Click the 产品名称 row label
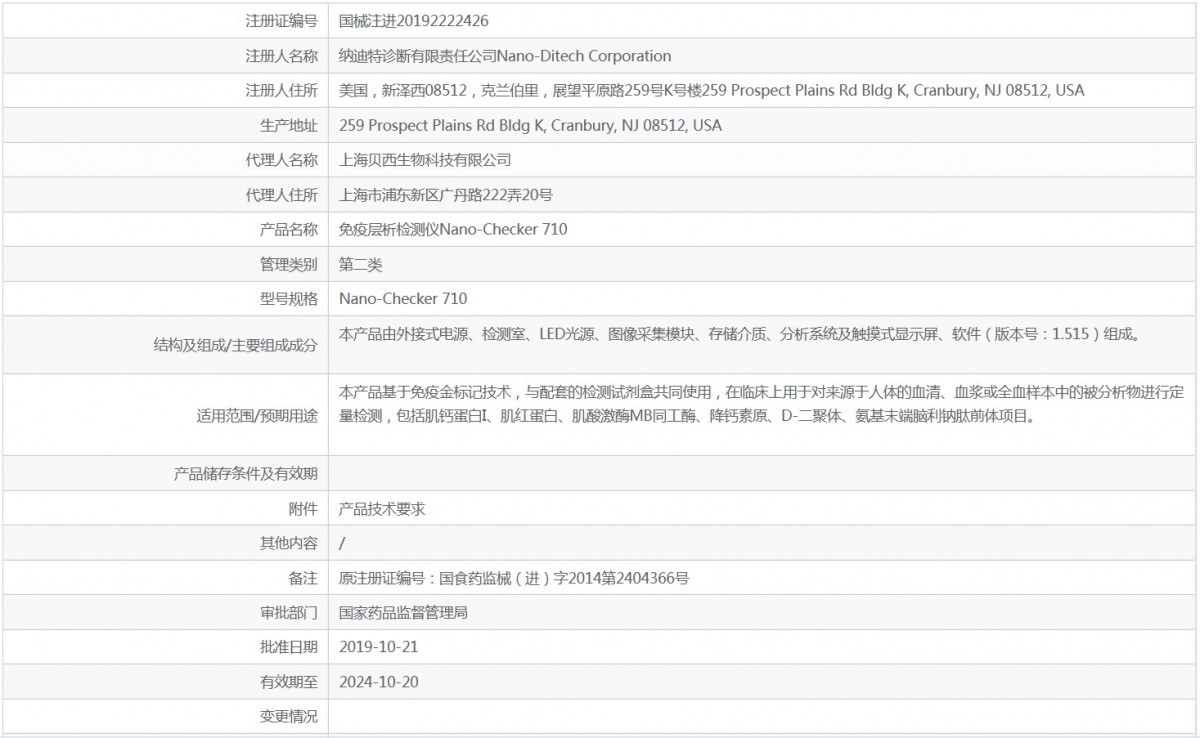The height and width of the screenshot is (738, 1200). pyautogui.click(x=289, y=229)
